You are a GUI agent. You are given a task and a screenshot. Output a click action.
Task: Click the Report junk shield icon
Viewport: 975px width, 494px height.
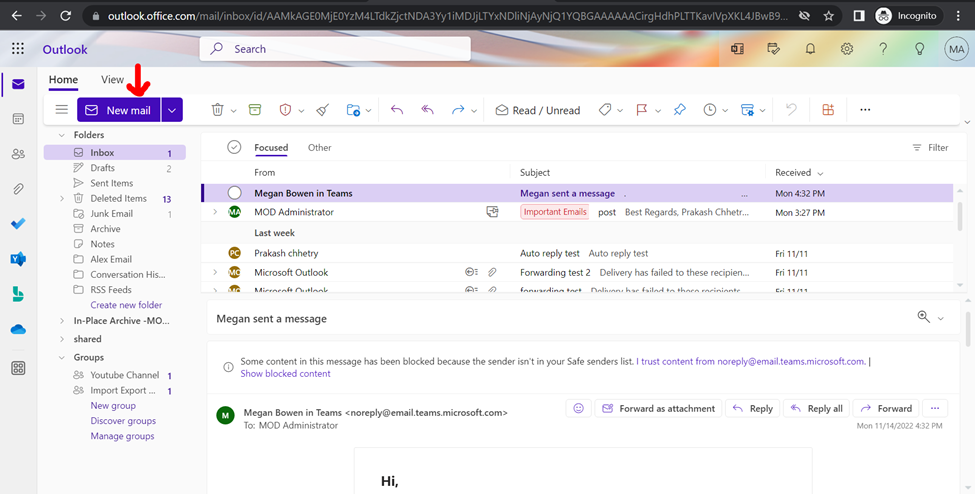[285, 110]
